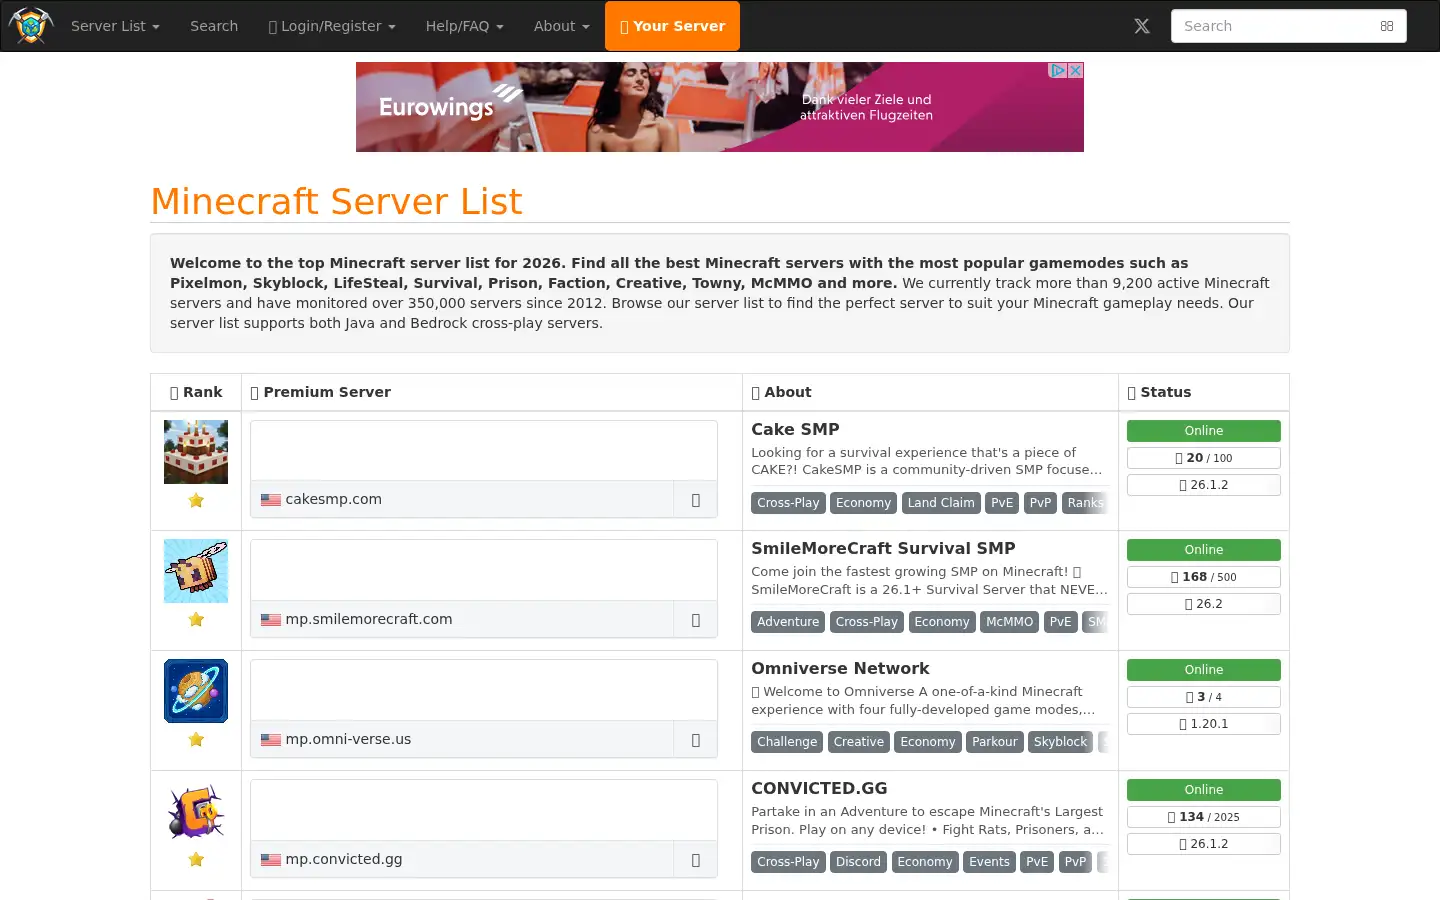Select the Adventure tag on SmileMoreCraft
This screenshot has height=900, width=1440.
(788, 622)
